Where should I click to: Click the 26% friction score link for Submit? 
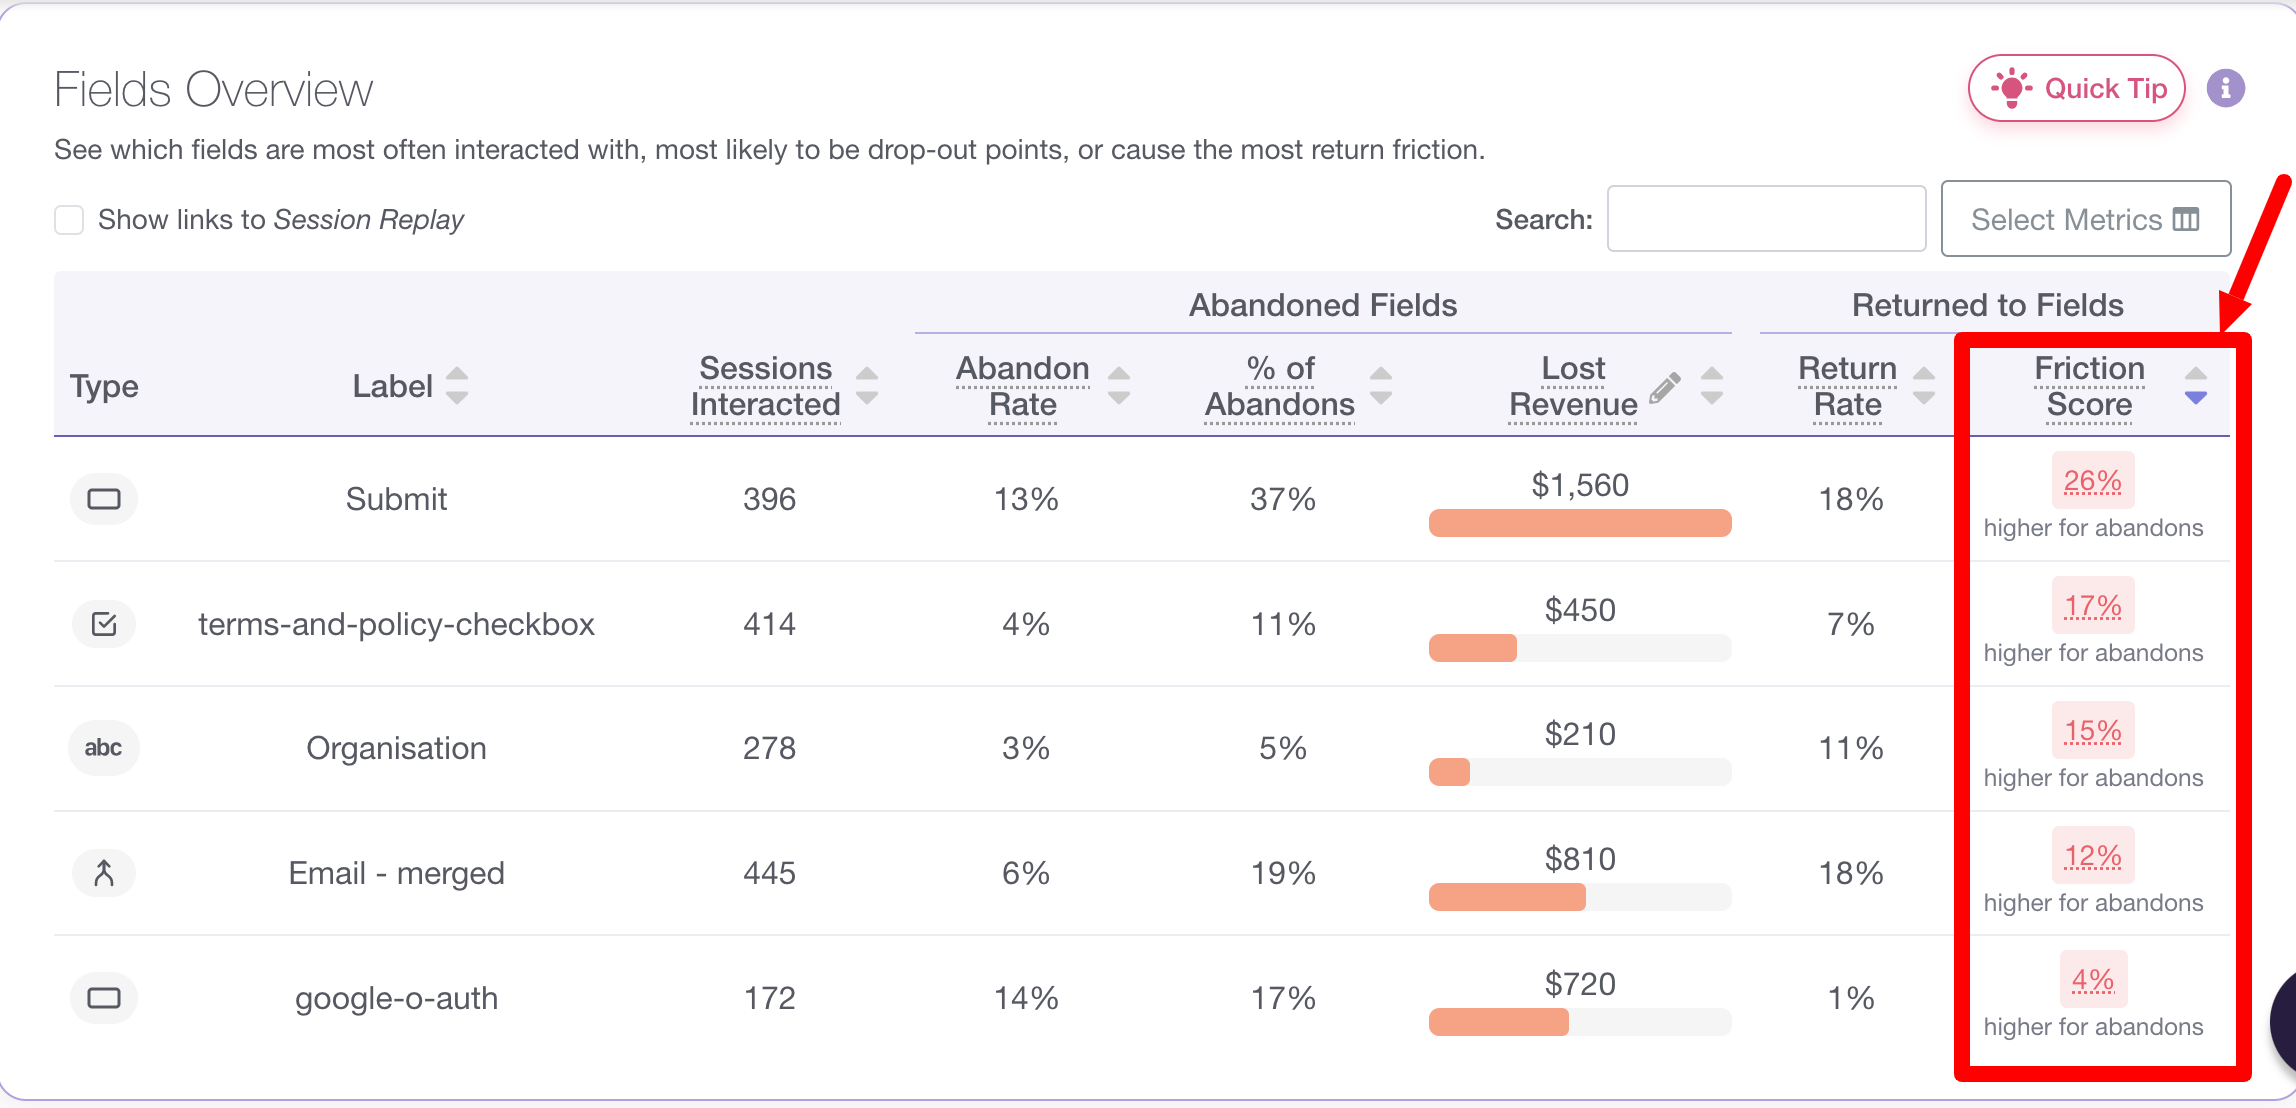2092,481
